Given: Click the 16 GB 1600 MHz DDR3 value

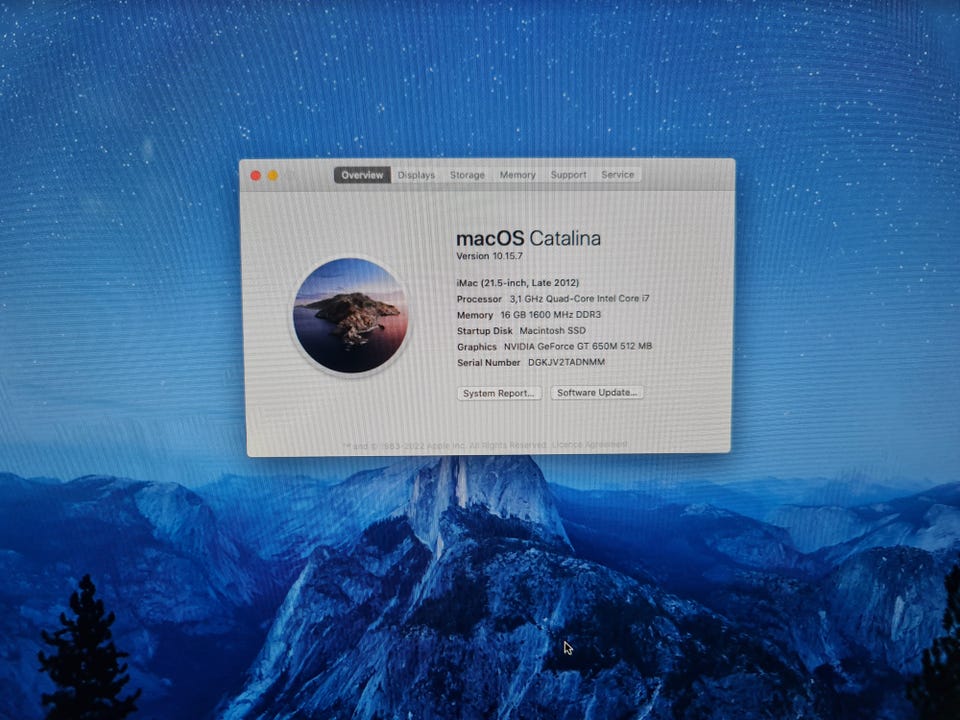Looking at the screenshot, I should tap(550, 315).
